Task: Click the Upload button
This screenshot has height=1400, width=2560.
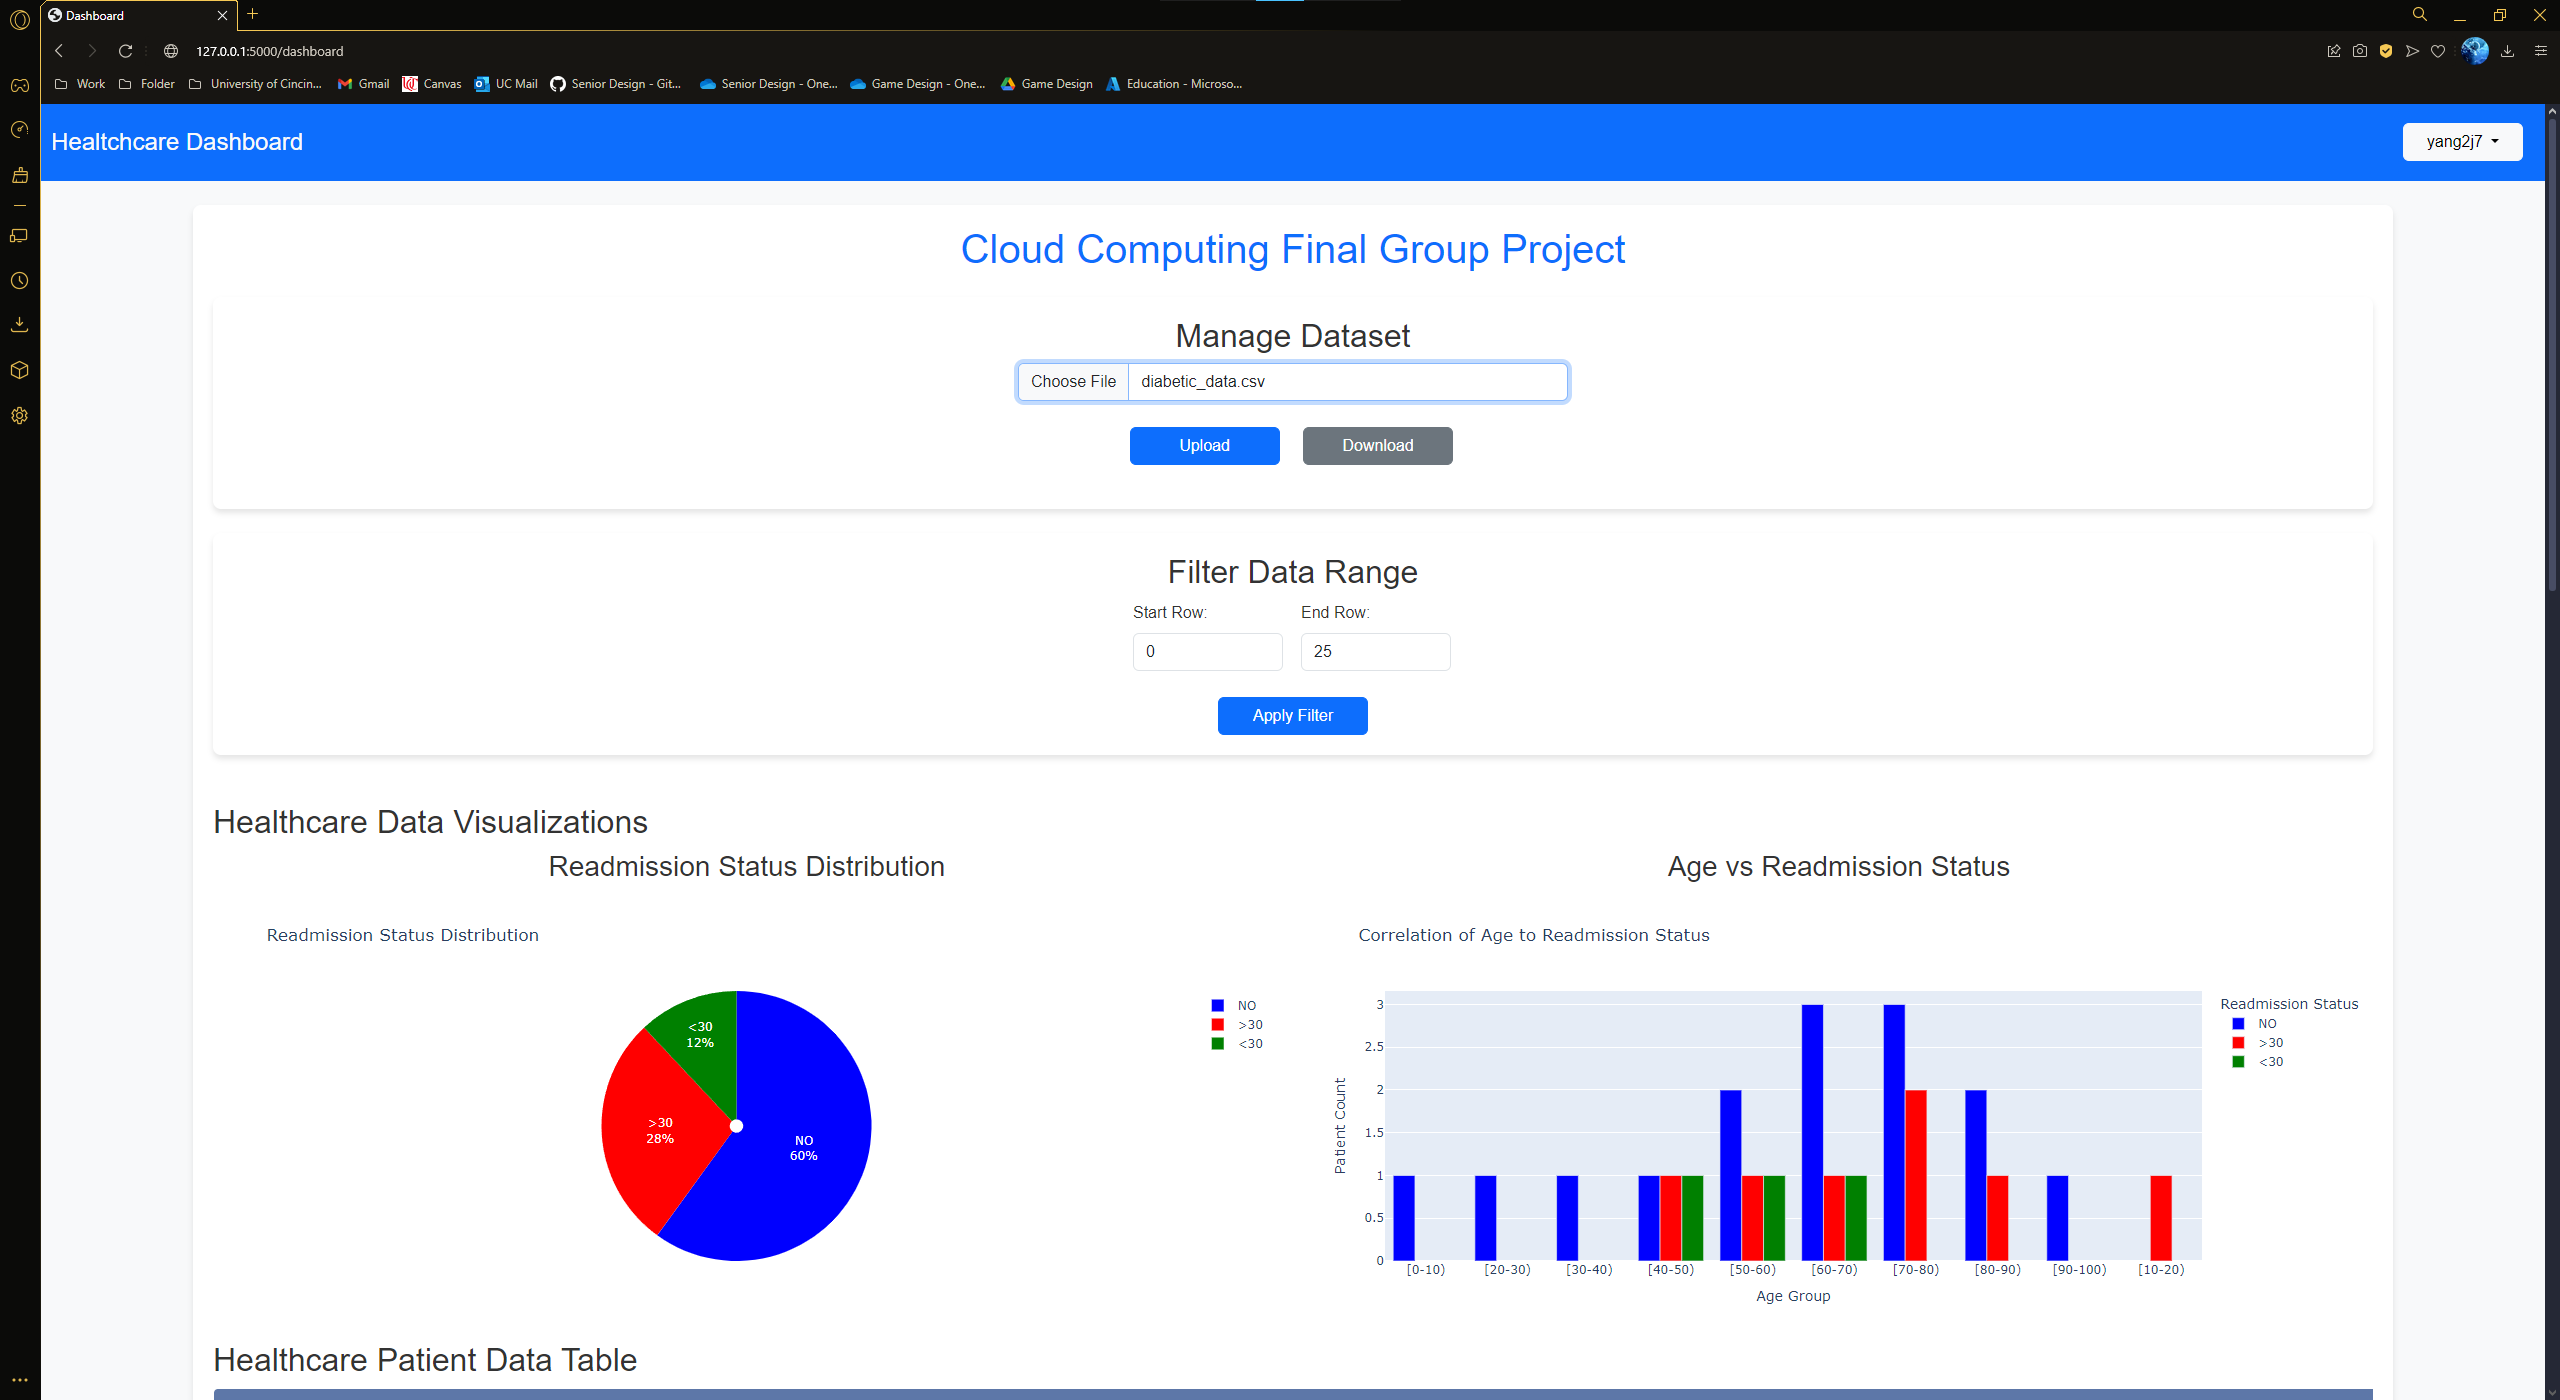Action: pos(1204,446)
